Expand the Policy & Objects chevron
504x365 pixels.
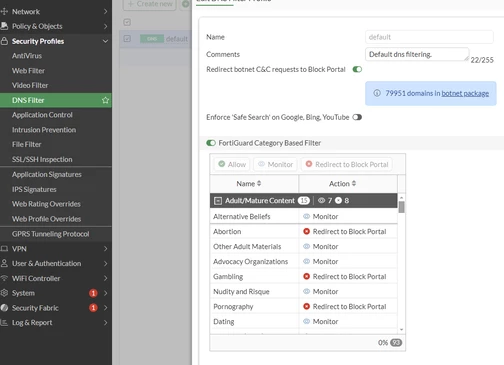[x=105, y=26]
